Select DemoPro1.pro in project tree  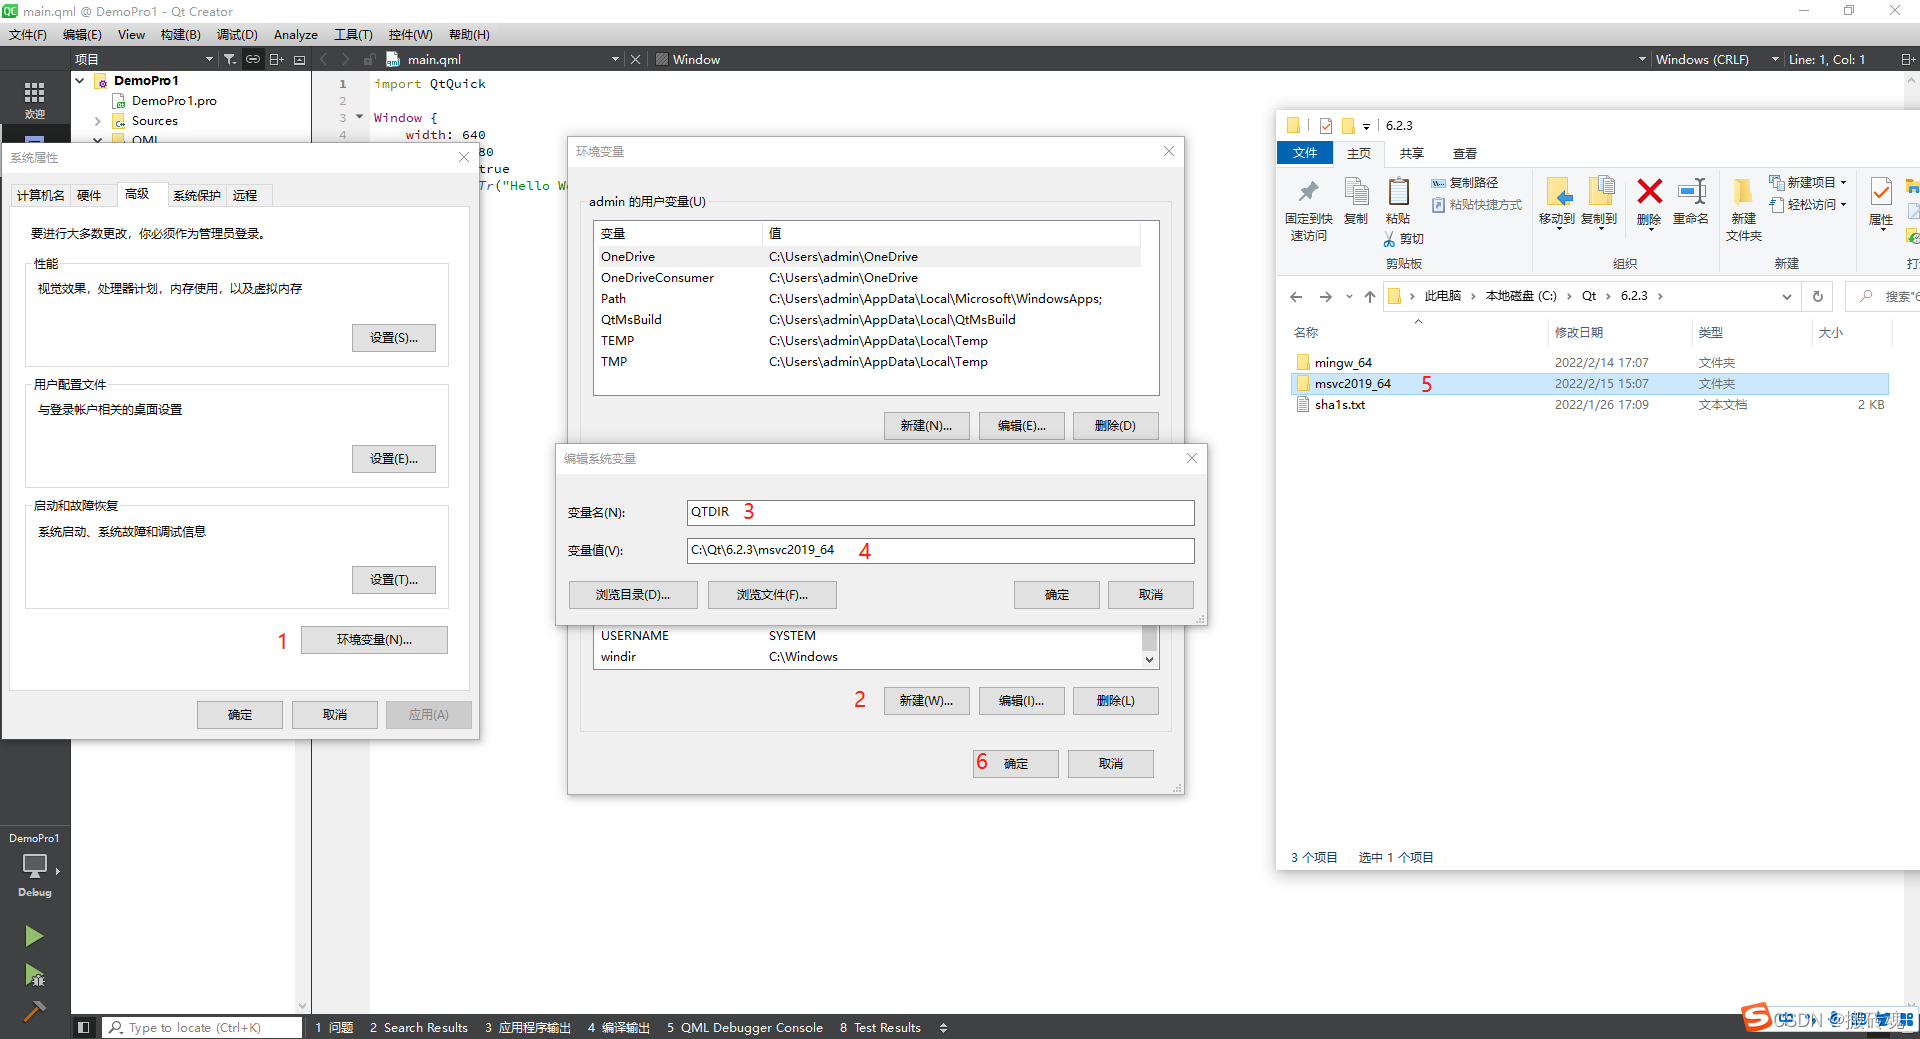(174, 101)
